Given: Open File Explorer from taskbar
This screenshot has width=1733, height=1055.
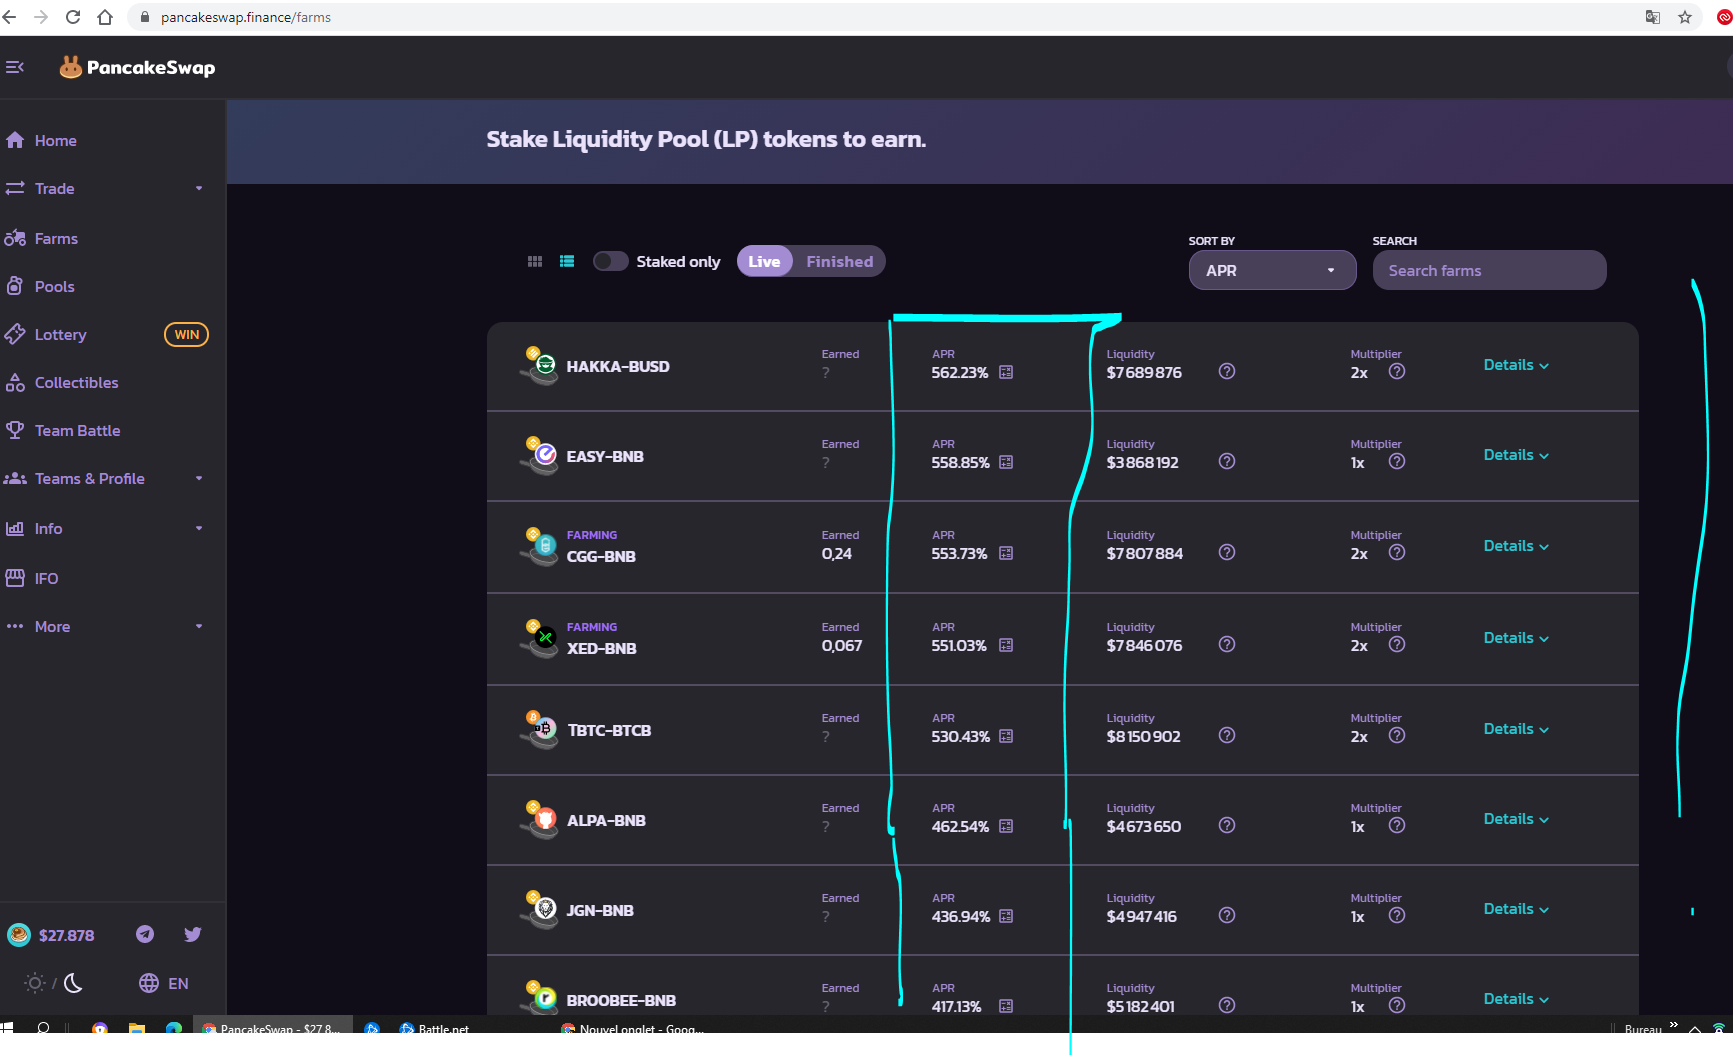Looking at the screenshot, I should (x=137, y=1028).
